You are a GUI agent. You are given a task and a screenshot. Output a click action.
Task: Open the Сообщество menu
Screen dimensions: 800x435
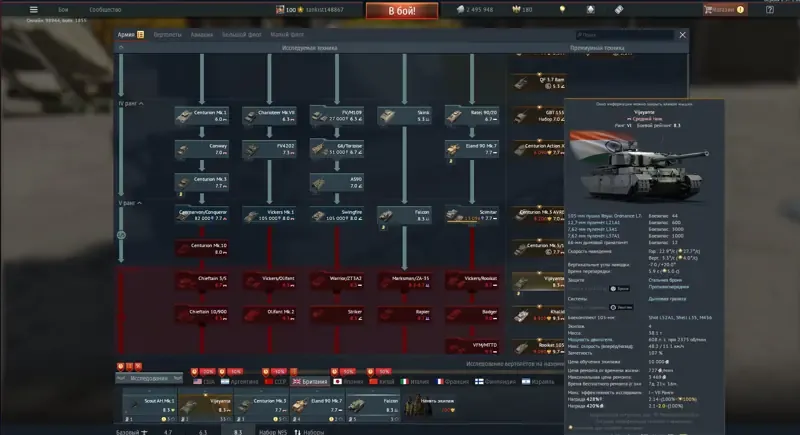tap(105, 10)
